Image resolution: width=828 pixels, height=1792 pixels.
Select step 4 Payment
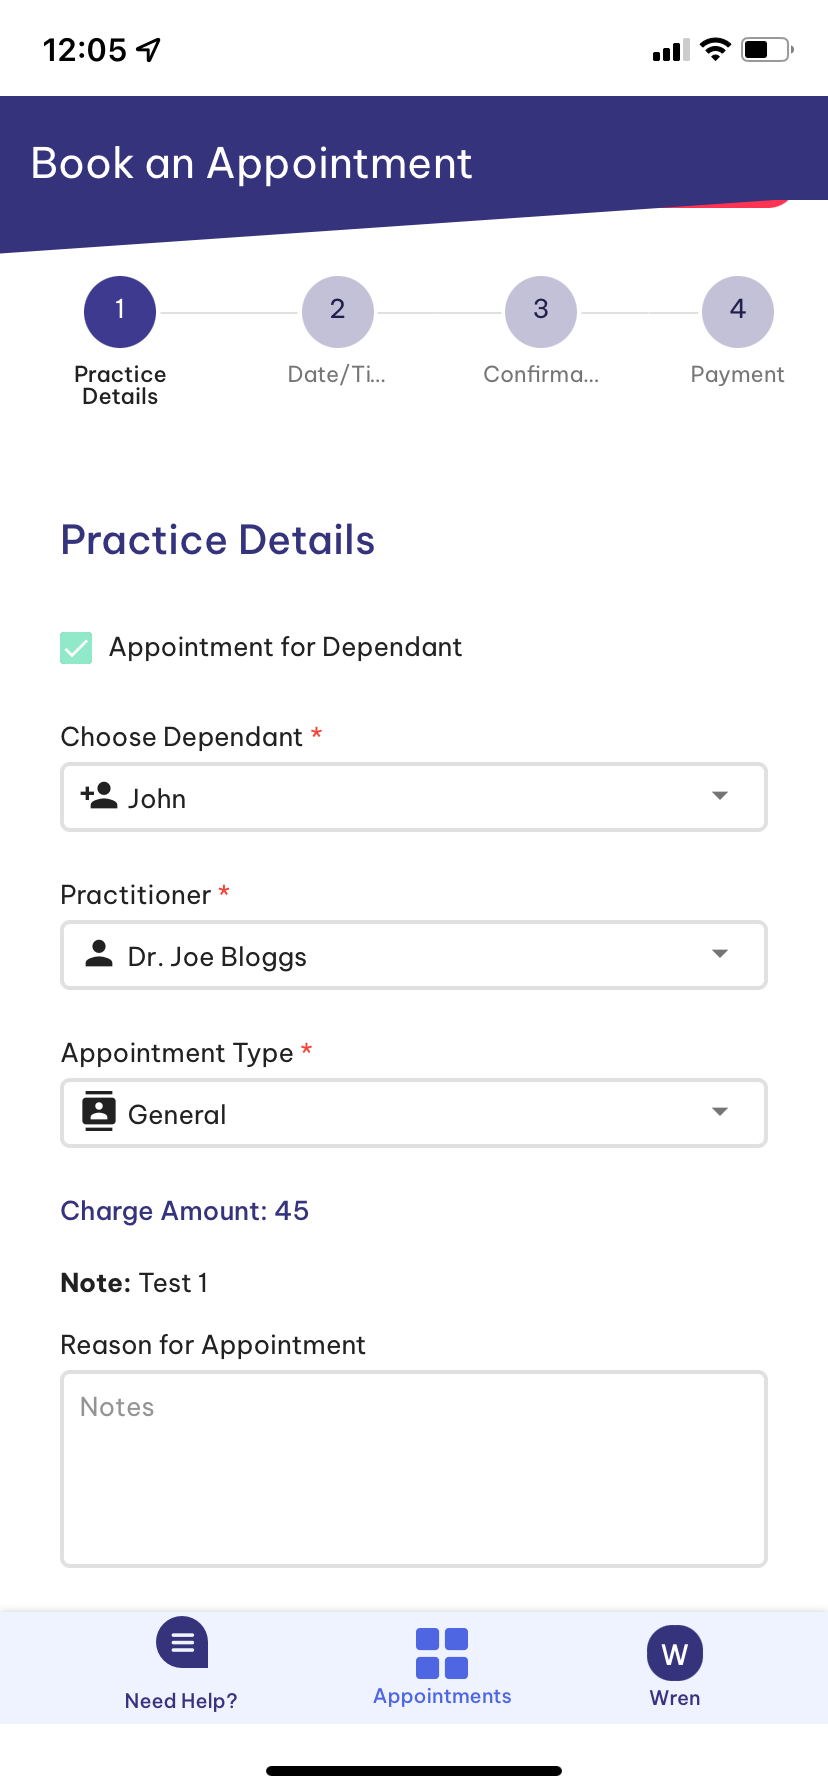click(x=738, y=312)
